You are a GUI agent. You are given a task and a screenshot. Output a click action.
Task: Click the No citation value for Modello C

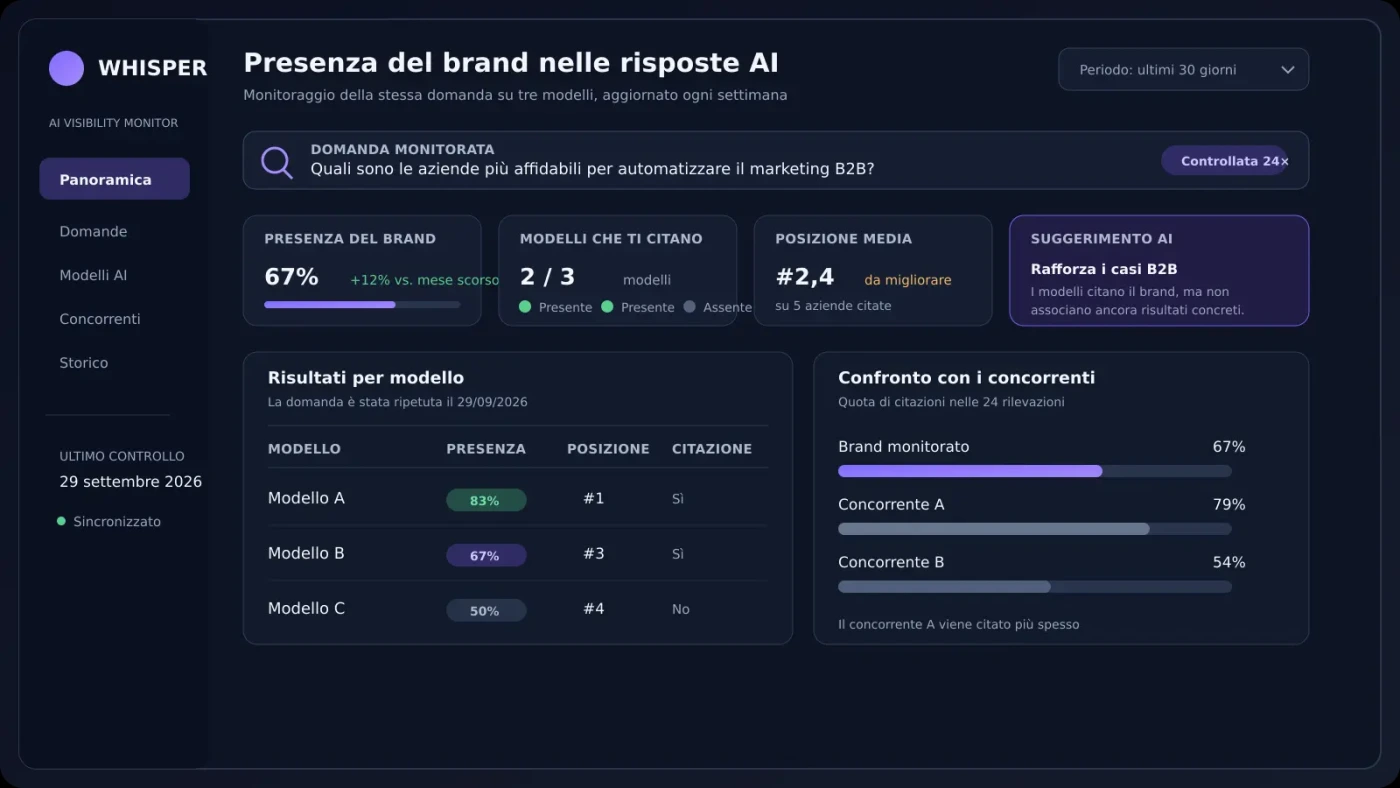(681, 609)
